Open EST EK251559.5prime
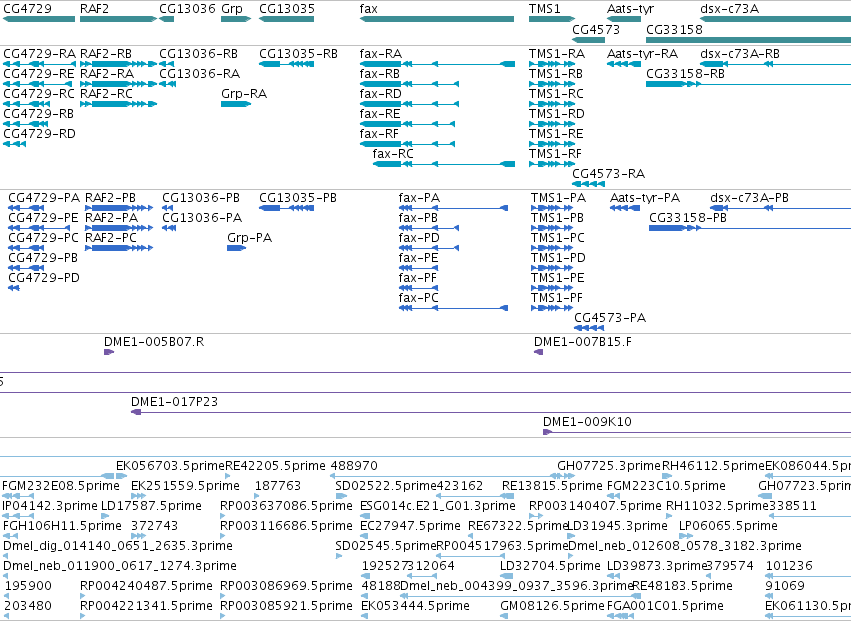 [x=186, y=486]
